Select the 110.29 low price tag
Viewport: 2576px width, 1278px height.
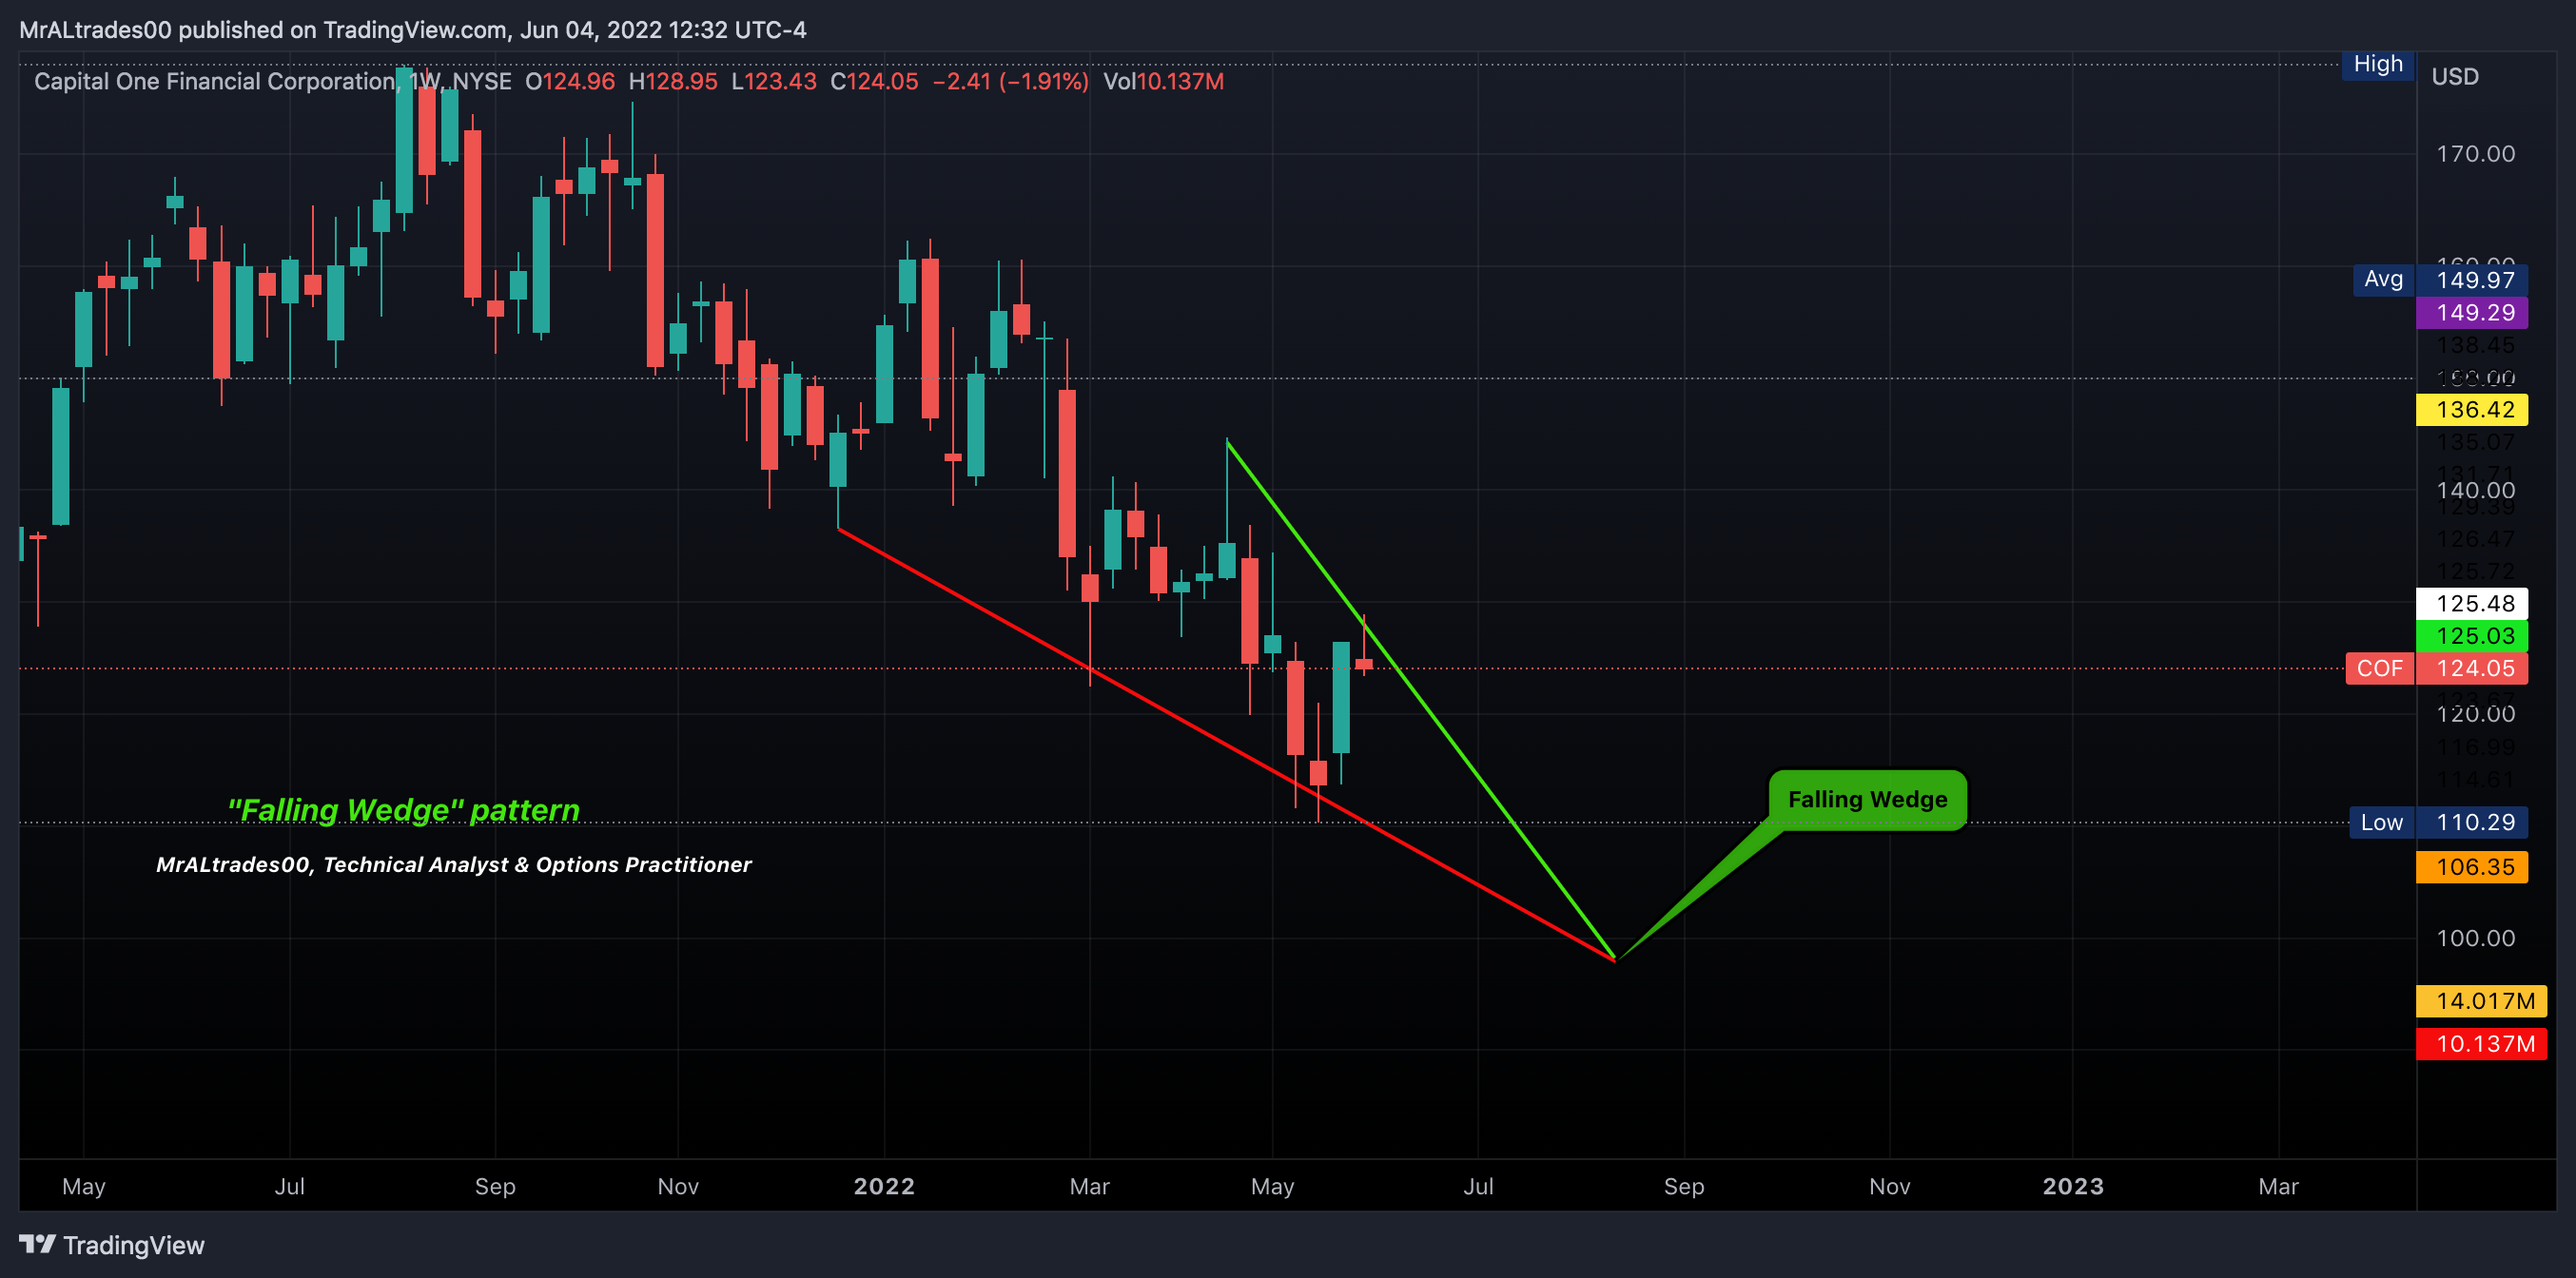point(2472,822)
